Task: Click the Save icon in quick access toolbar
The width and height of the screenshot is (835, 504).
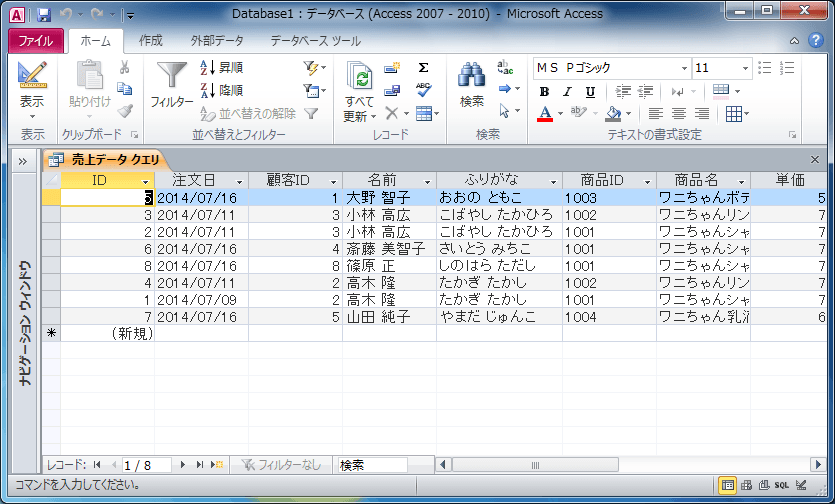Action: (x=44, y=14)
